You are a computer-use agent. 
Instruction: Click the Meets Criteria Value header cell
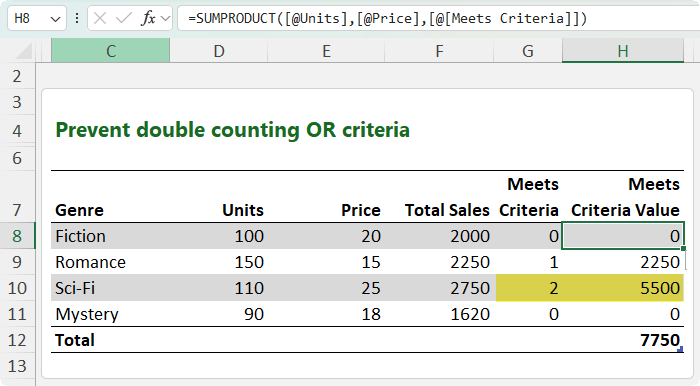coord(623,197)
